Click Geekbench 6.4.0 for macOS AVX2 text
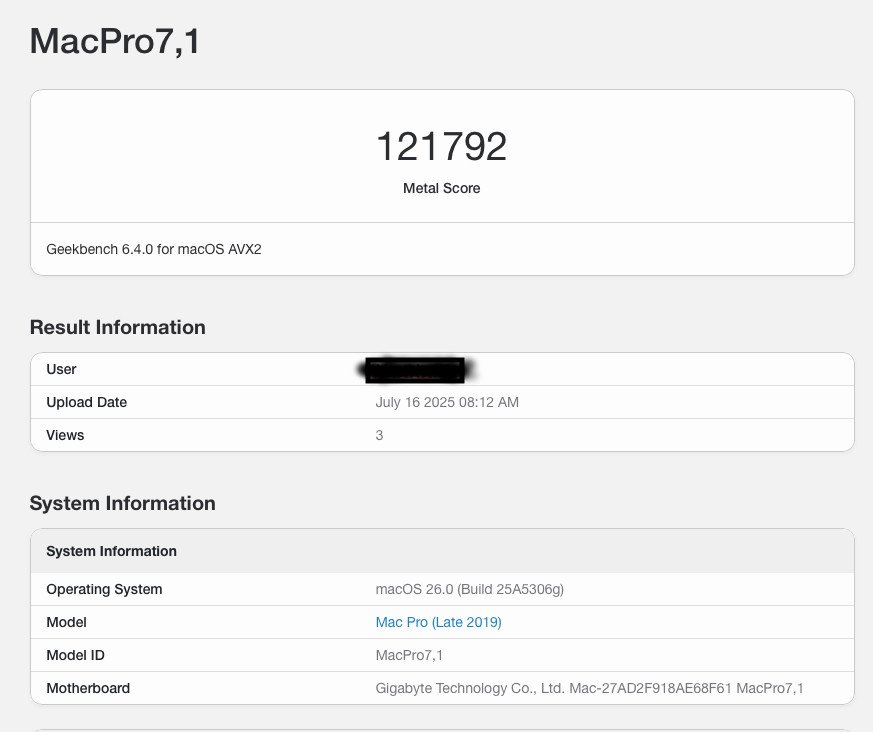This screenshot has height=732, width=873. pyautogui.click(x=154, y=249)
